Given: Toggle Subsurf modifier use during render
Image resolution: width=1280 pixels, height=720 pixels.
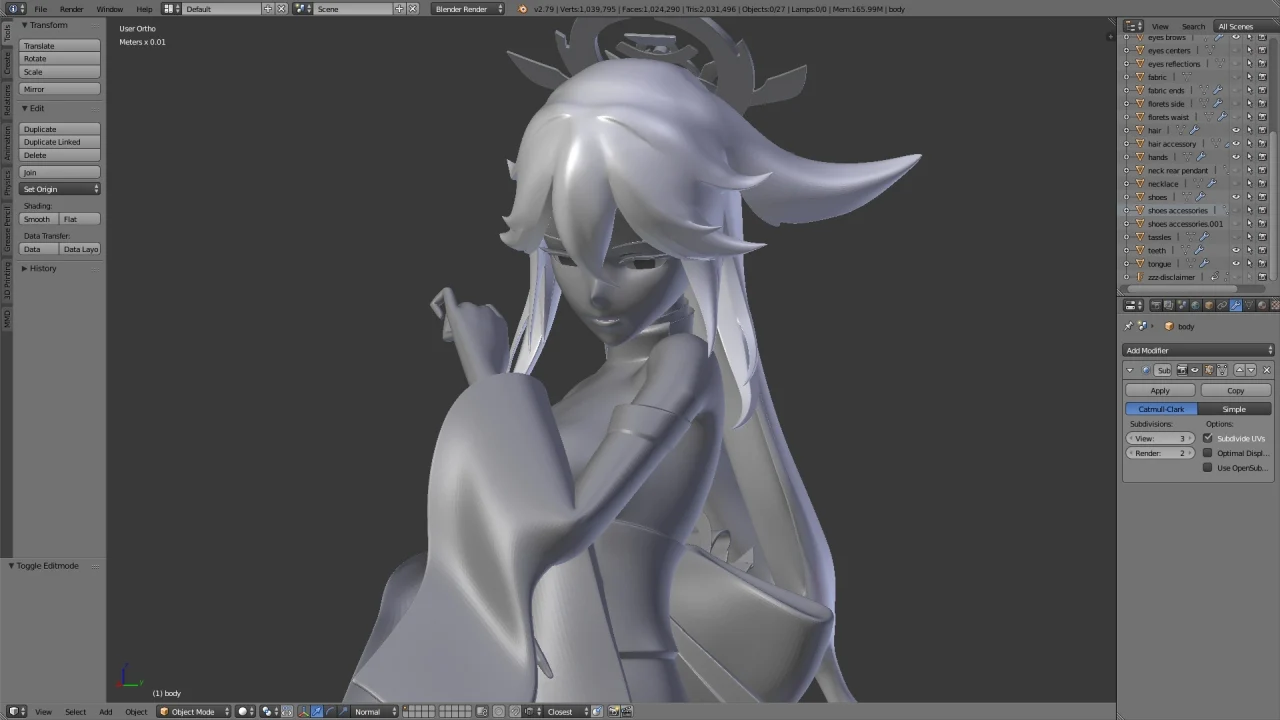Looking at the screenshot, I should 1182,370.
